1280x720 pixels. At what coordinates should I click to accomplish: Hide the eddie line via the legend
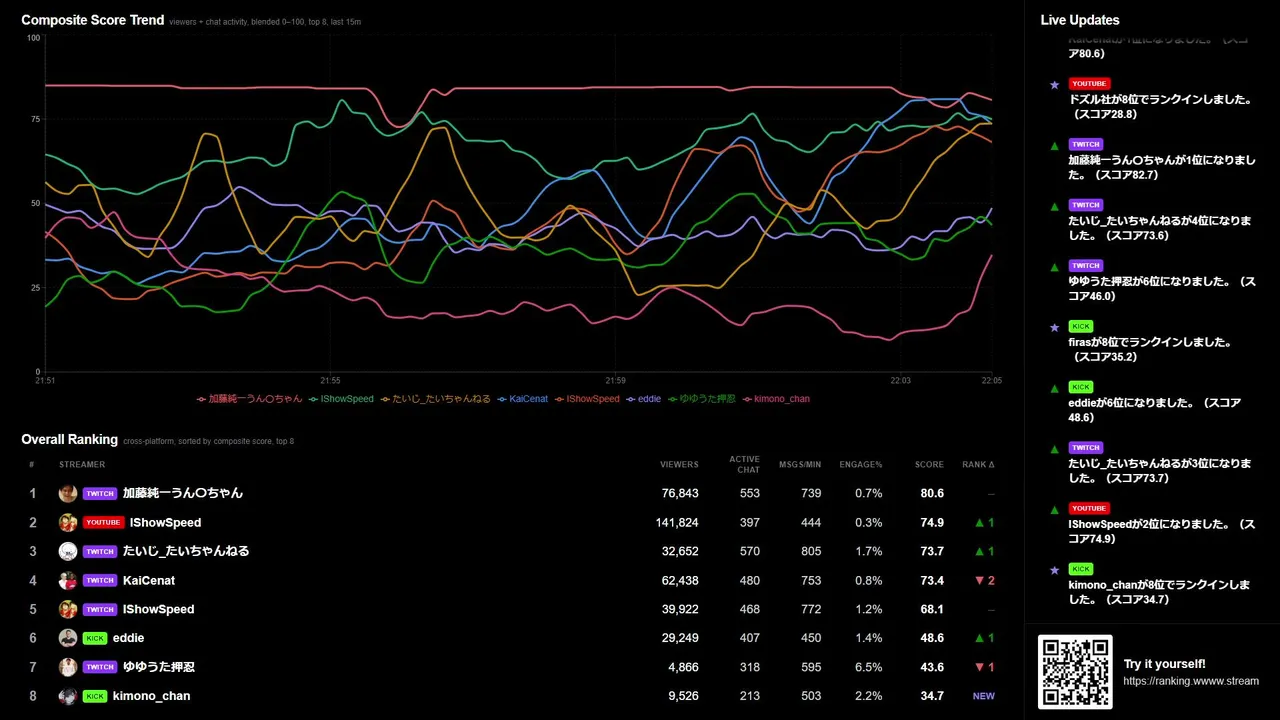(x=644, y=399)
